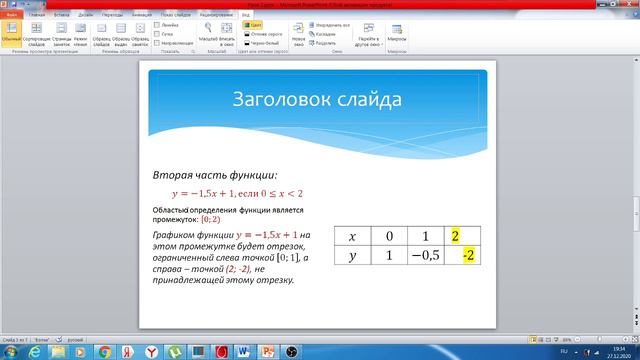
Task: Open Образец заметок master view
Action: pos(140,34)
